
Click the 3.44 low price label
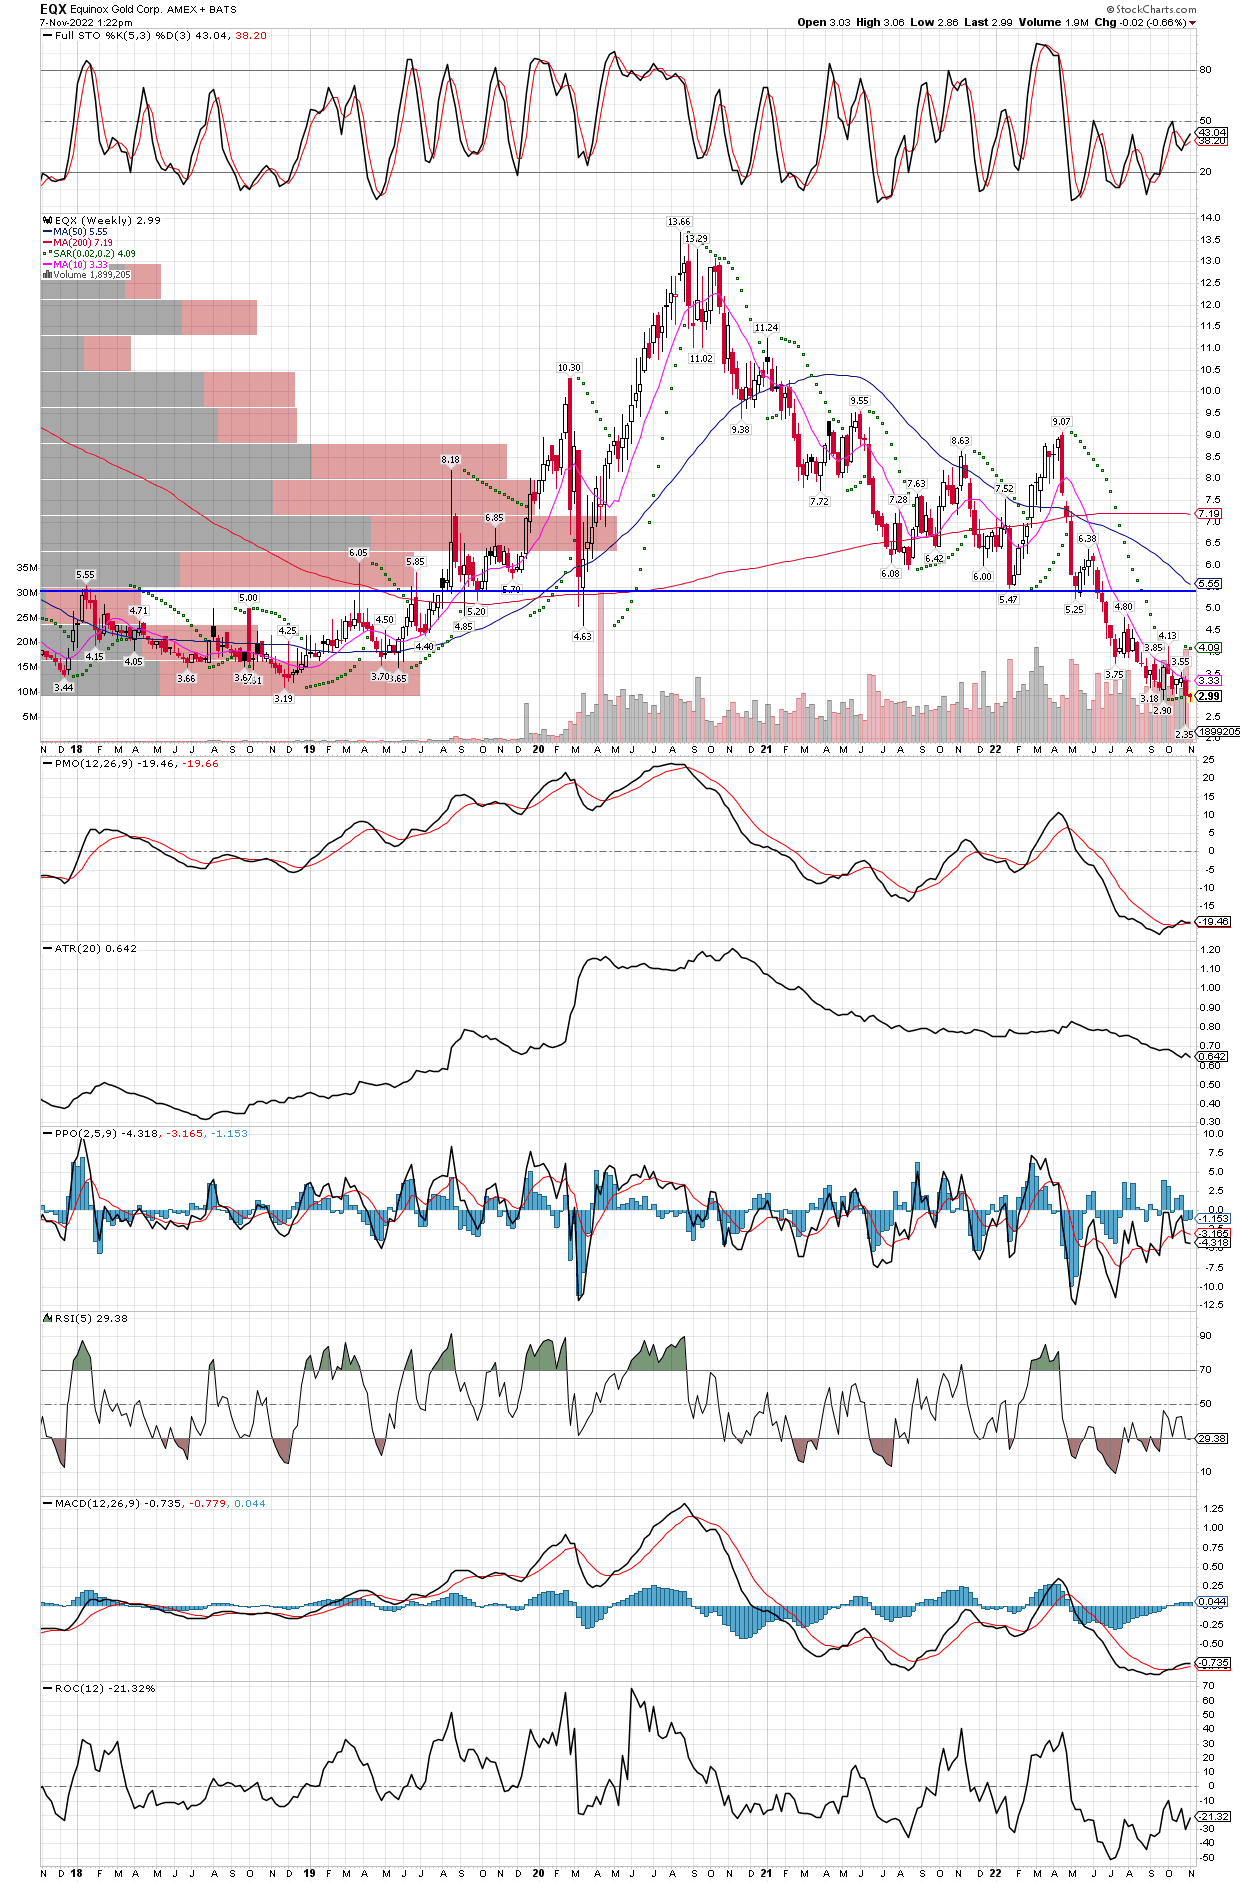[x=63, y=688]
